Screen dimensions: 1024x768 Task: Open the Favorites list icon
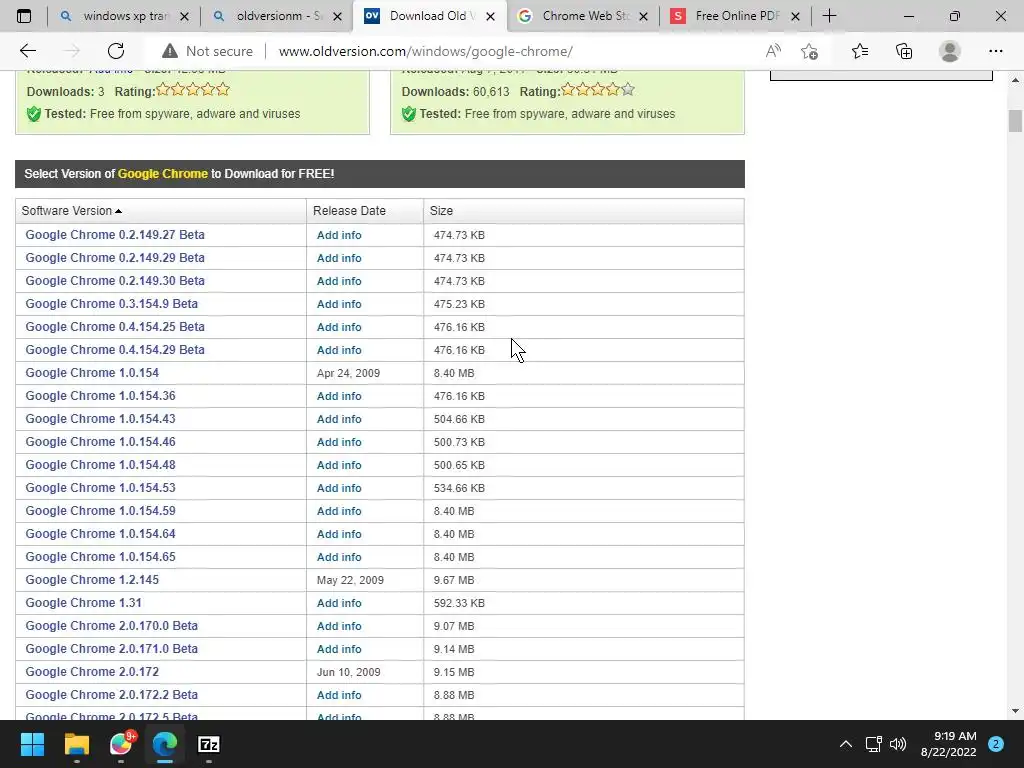tap(860, 51)
